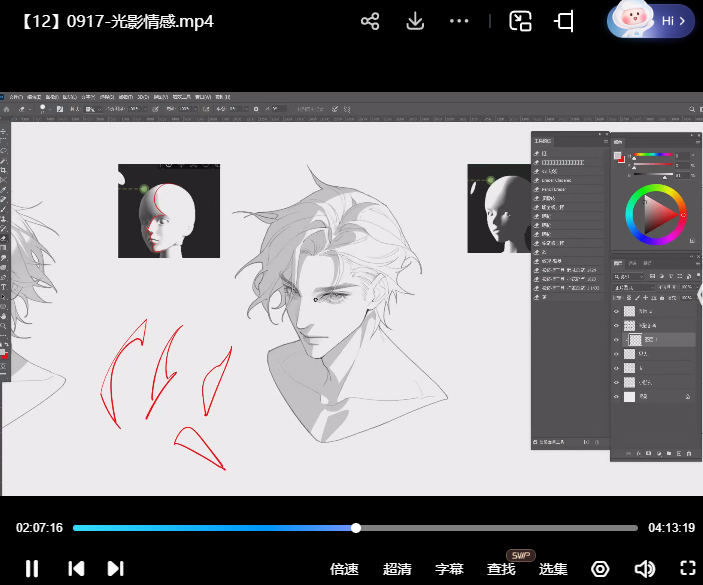Open the 超清 video quality menu
703x585 pixels.
(397, 569)
